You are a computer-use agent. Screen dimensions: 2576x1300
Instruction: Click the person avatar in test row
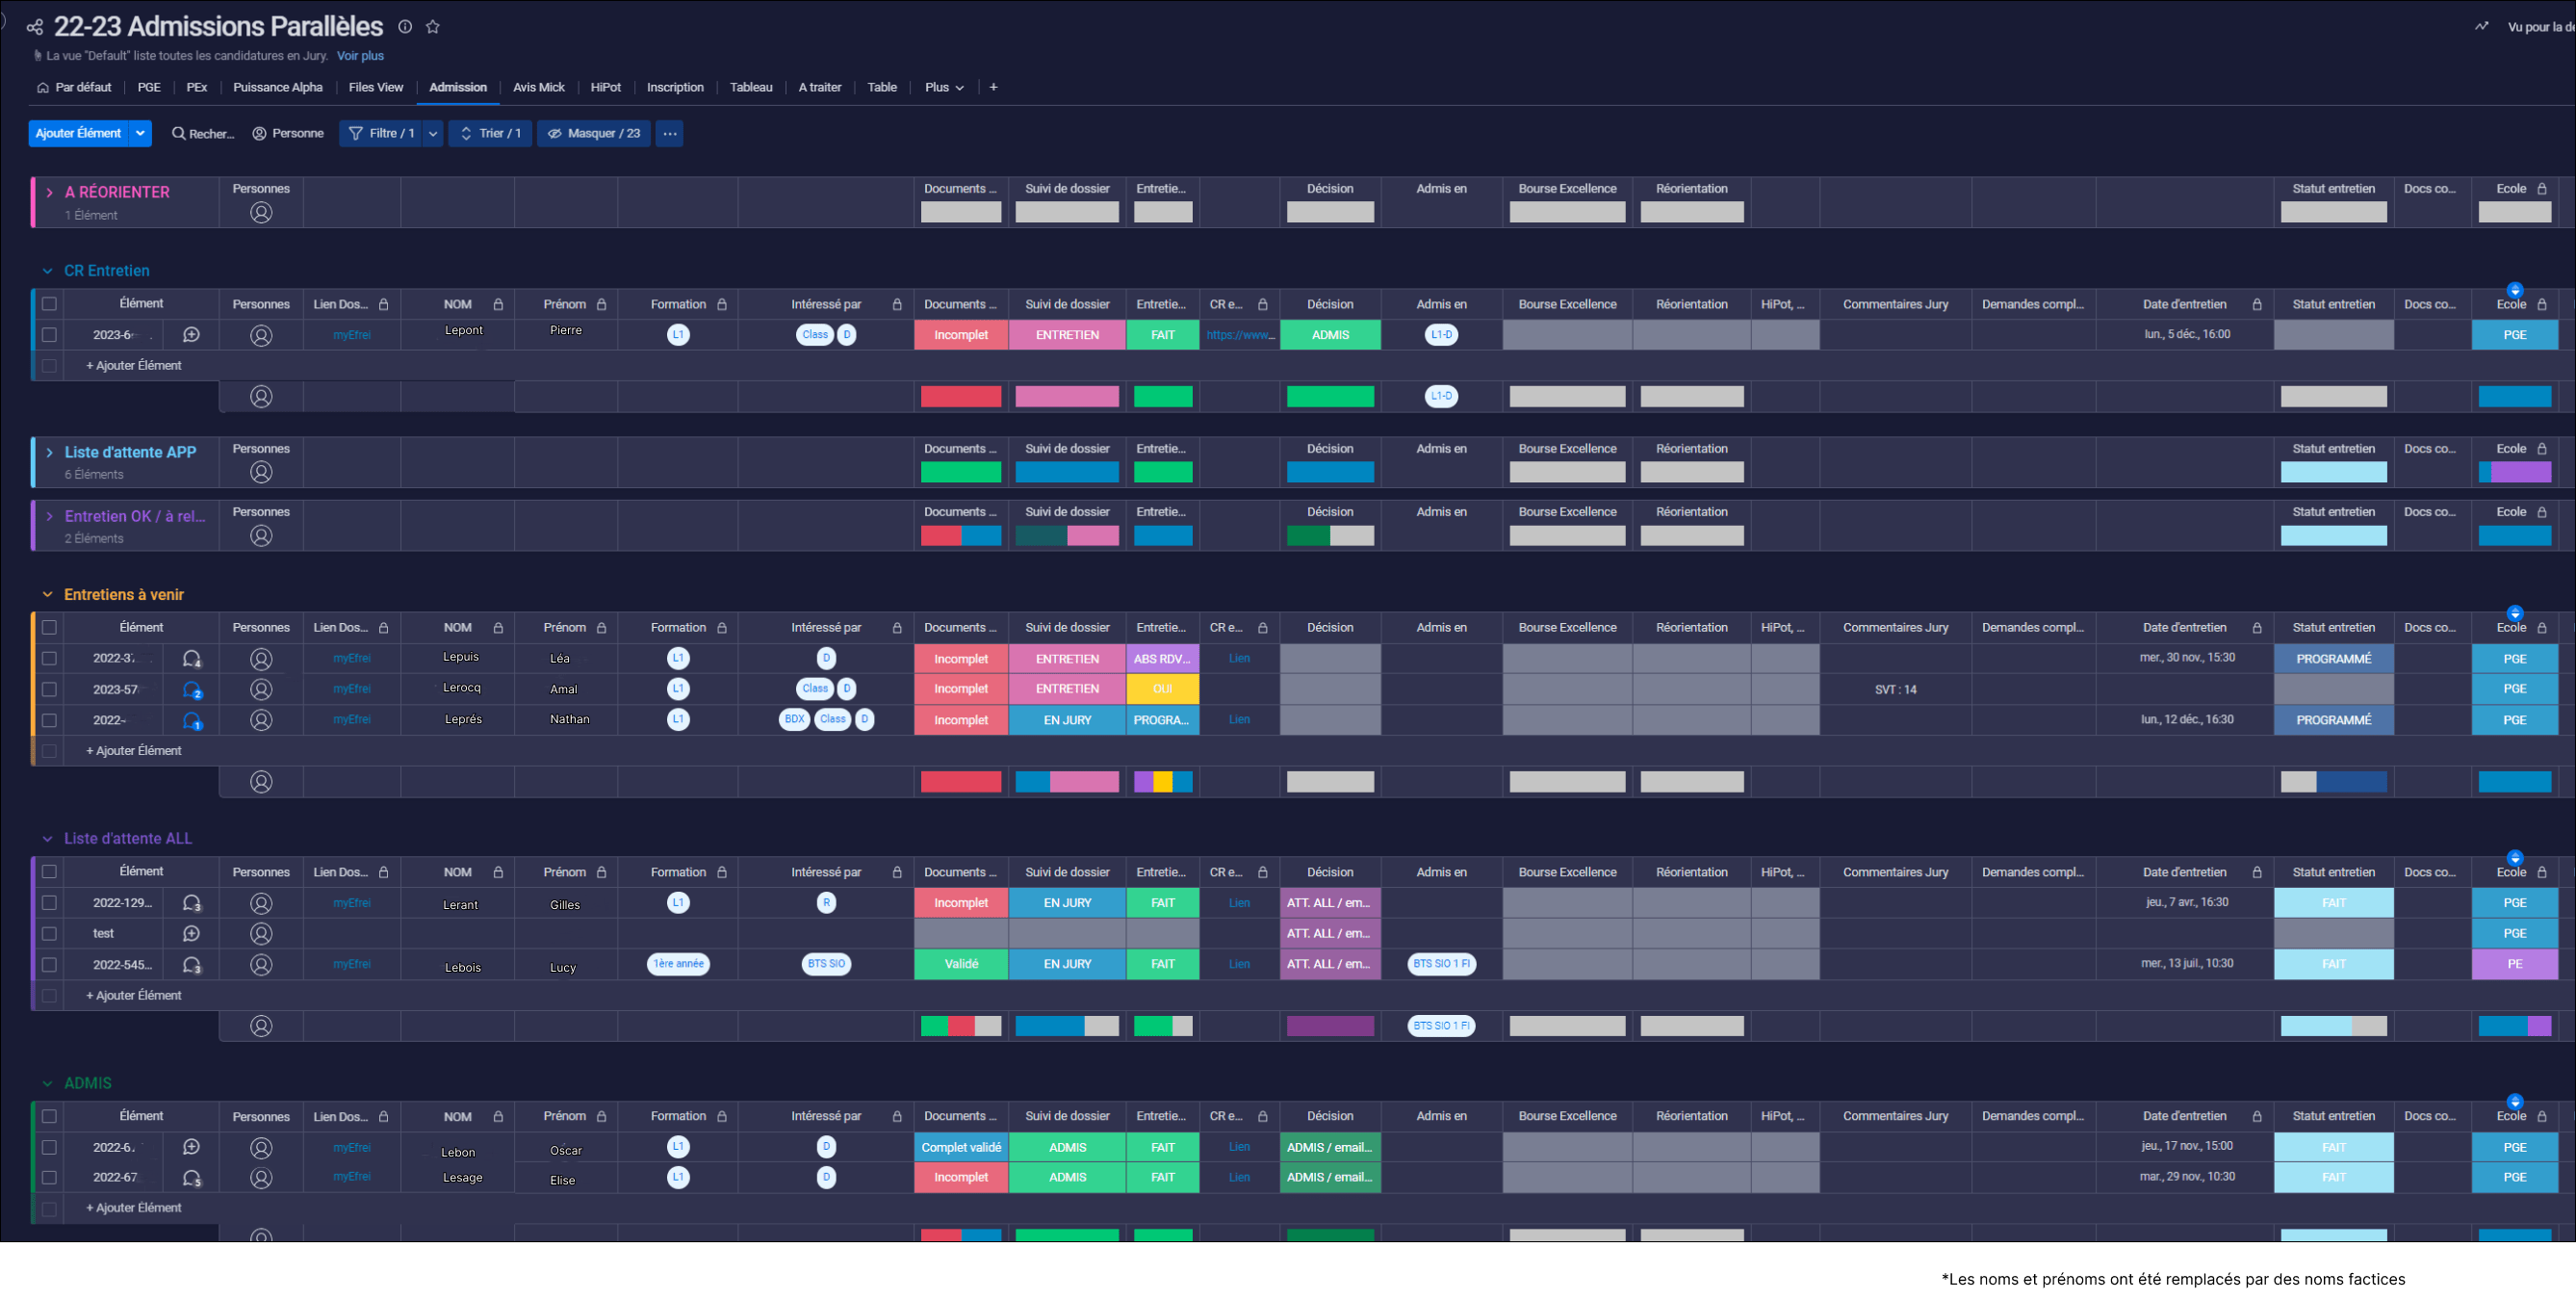click(261, 934)
